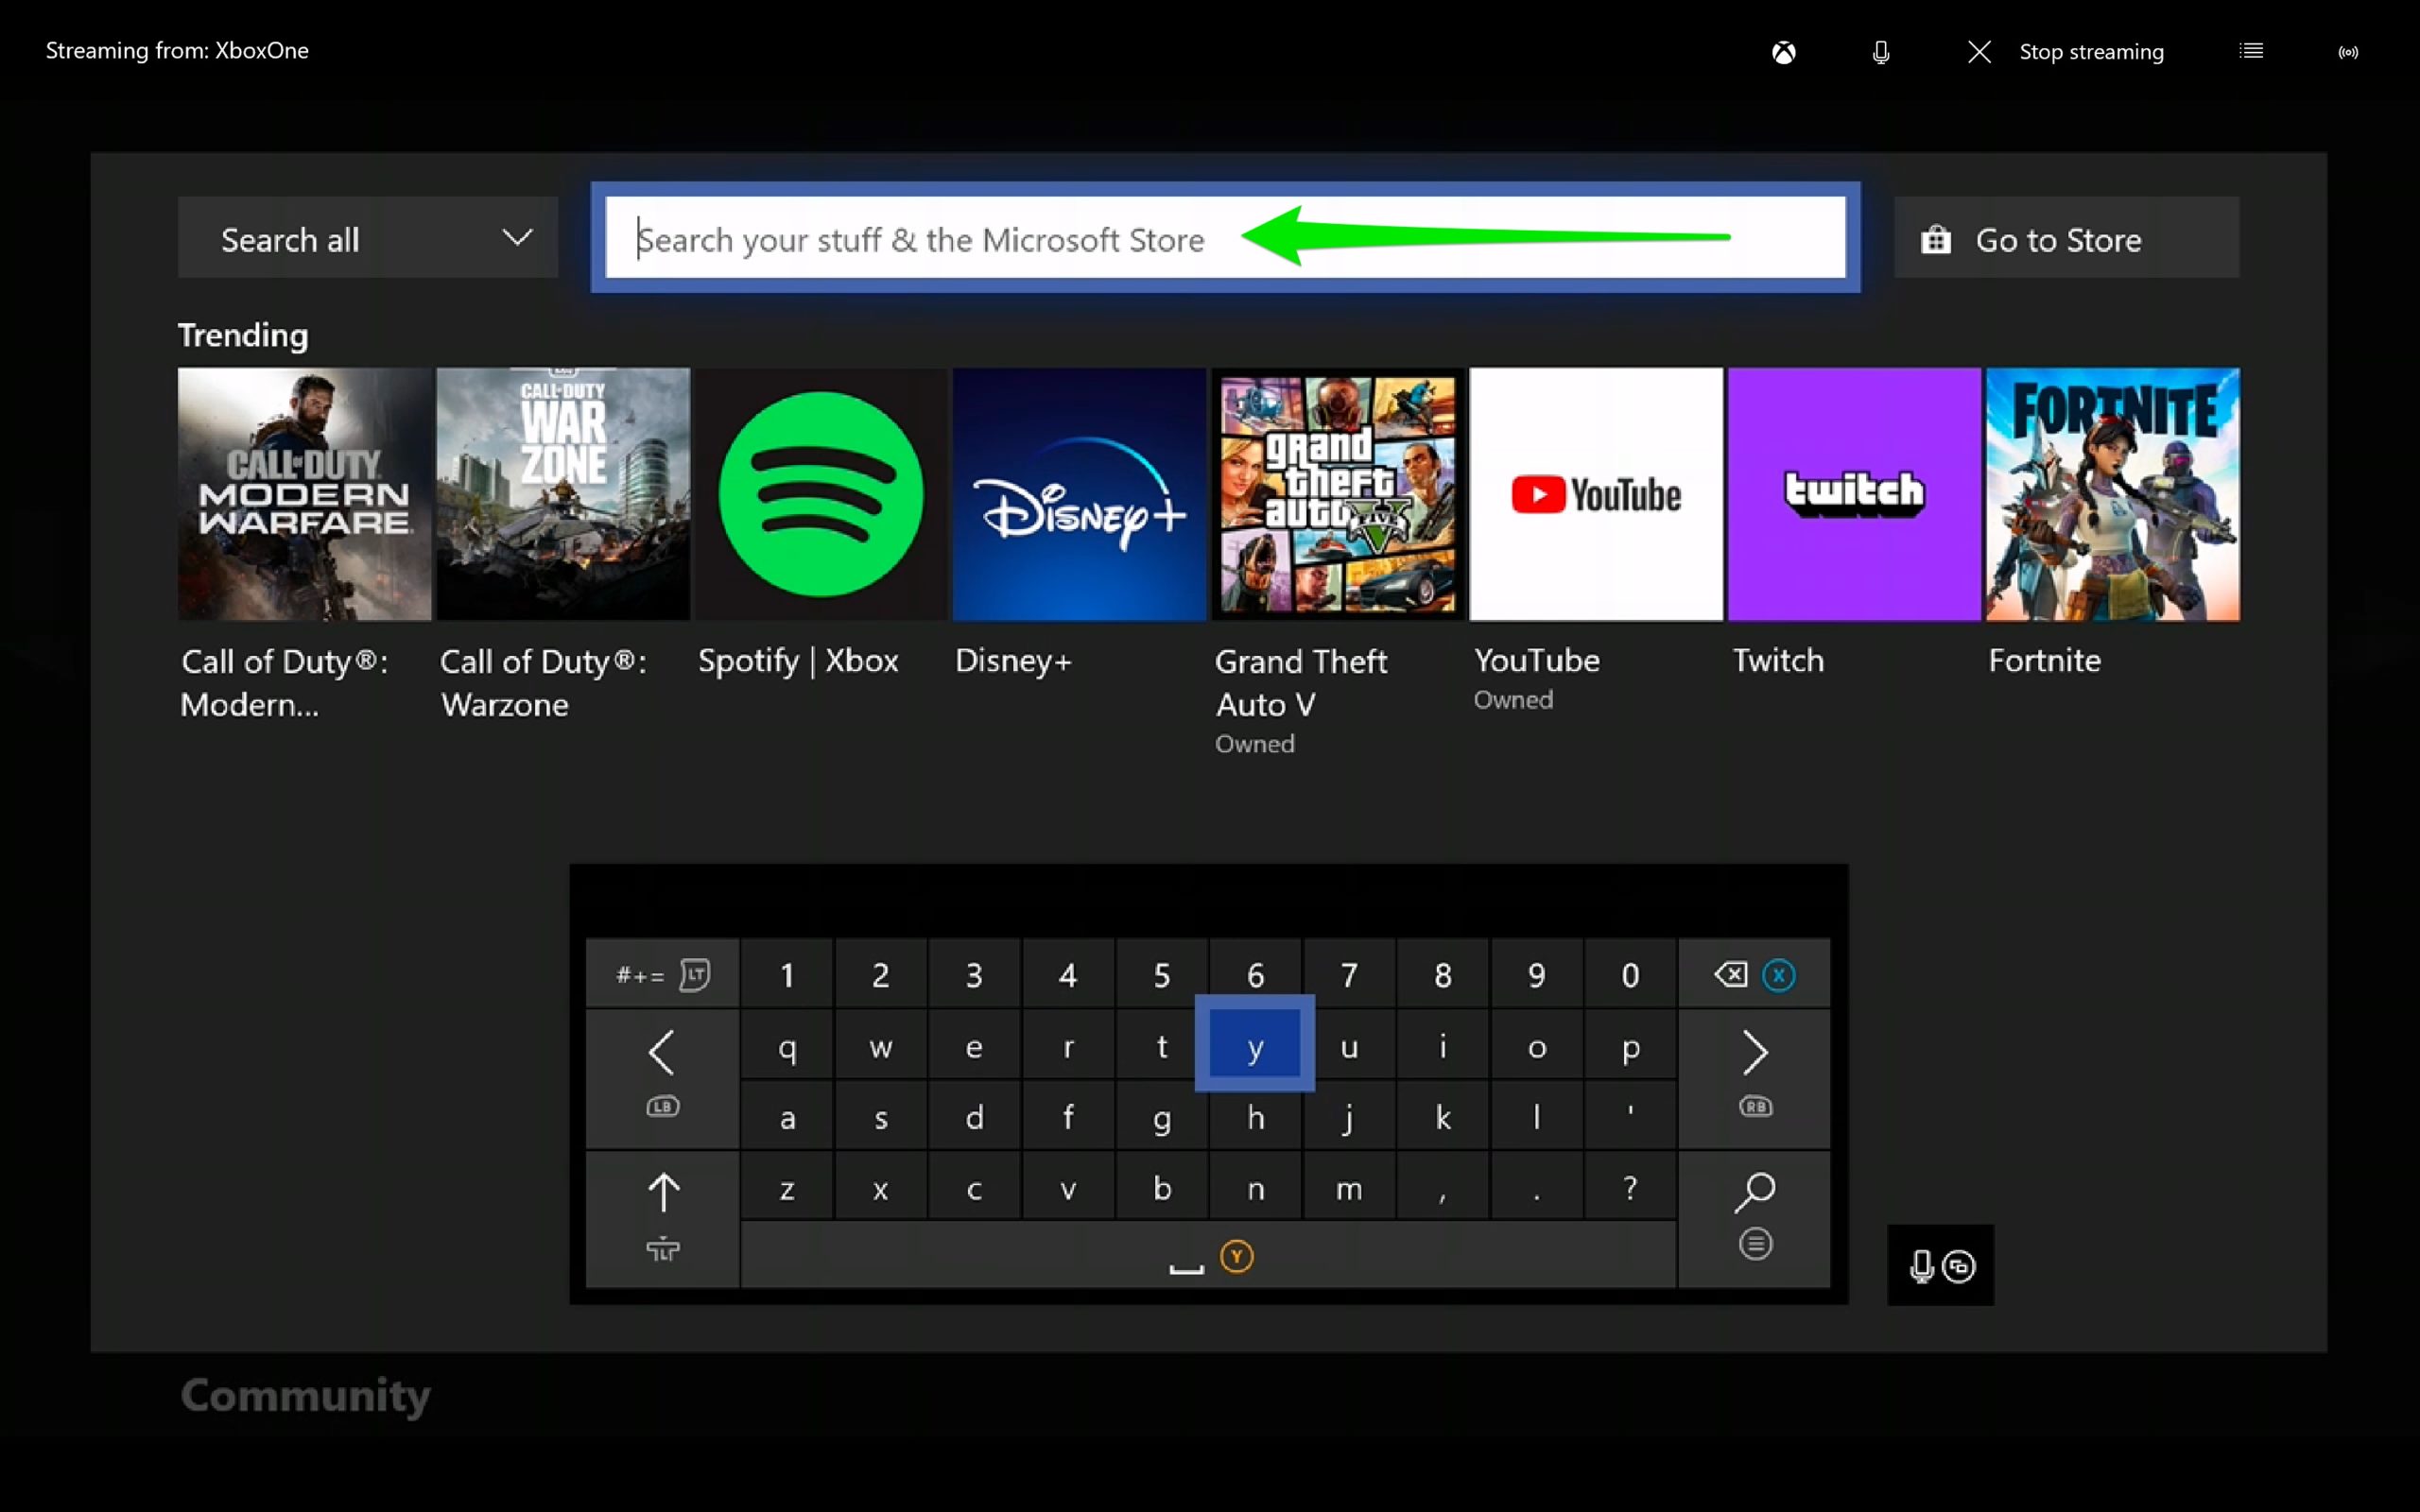Image resolution: width=2420 pixels, height=1512 pixels.
Task: Open the Xbox guide icon in streaming bar
Action: click(1783, 52)
